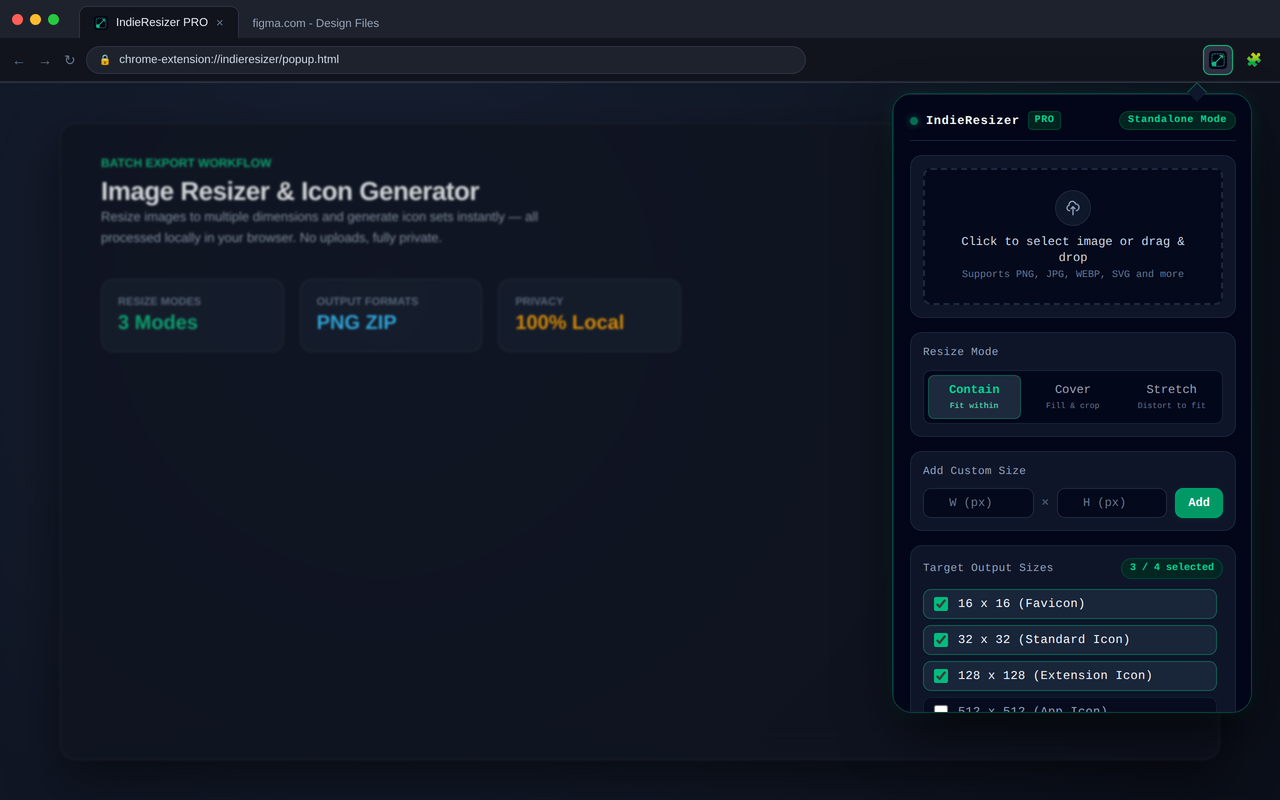Click the address bar URL field
The image size is (1280, 800).
click(446, 60)
